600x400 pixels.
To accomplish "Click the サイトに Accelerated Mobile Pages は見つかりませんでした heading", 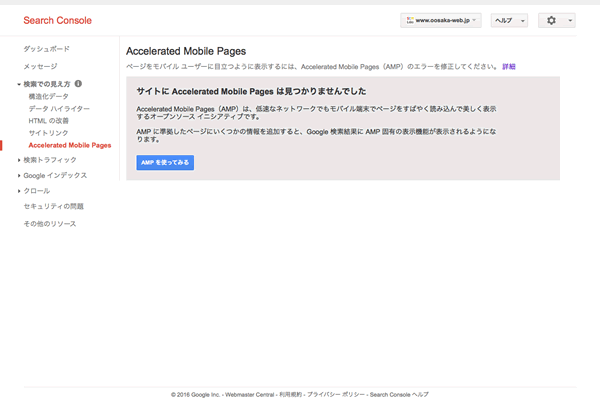I will click(x=251, y=91).
